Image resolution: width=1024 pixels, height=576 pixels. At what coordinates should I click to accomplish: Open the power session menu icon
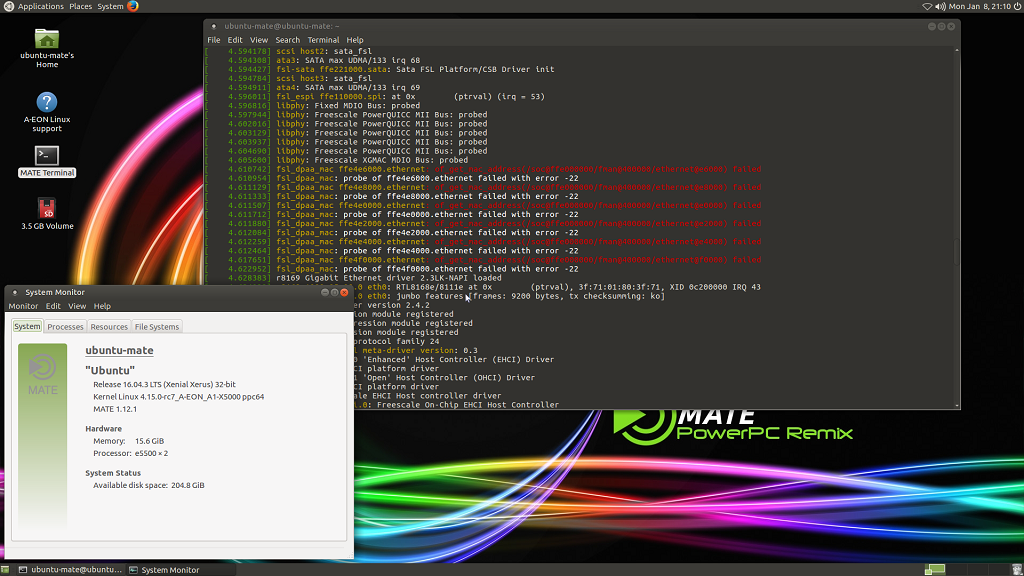[1017, 7]
